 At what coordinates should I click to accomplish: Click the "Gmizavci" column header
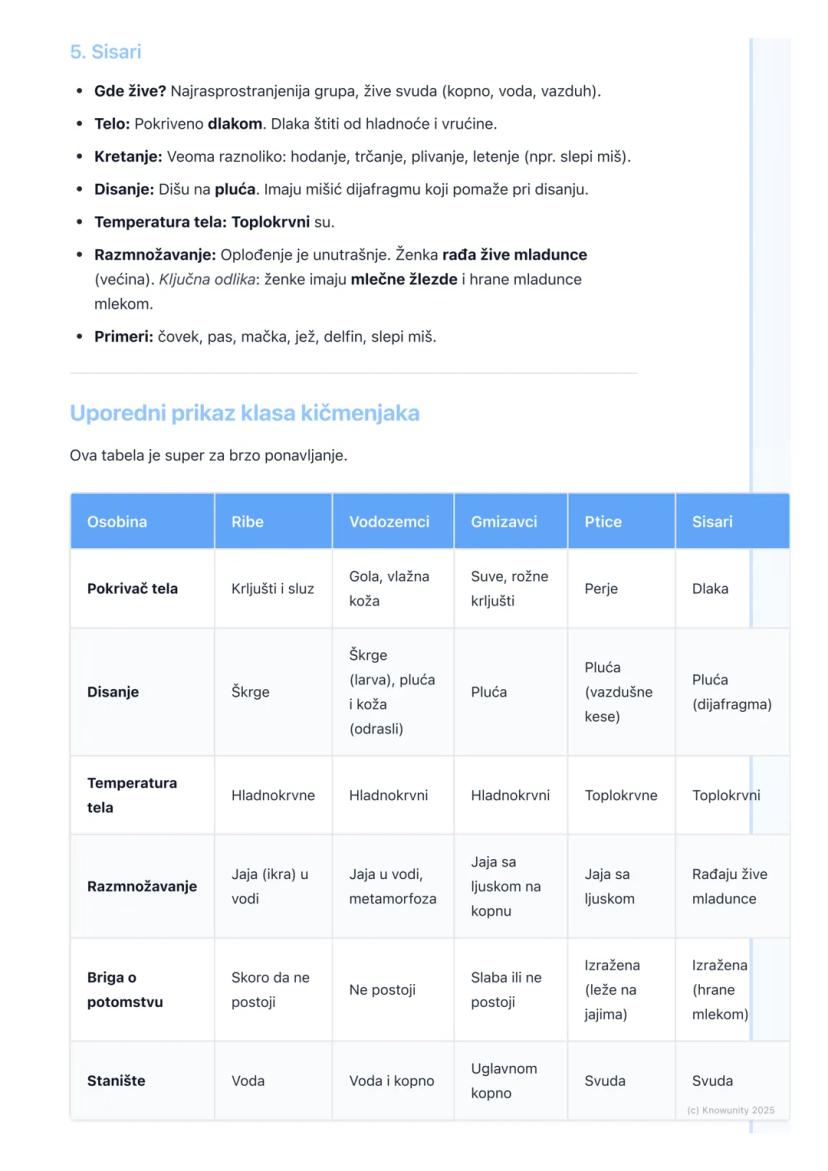504,521
